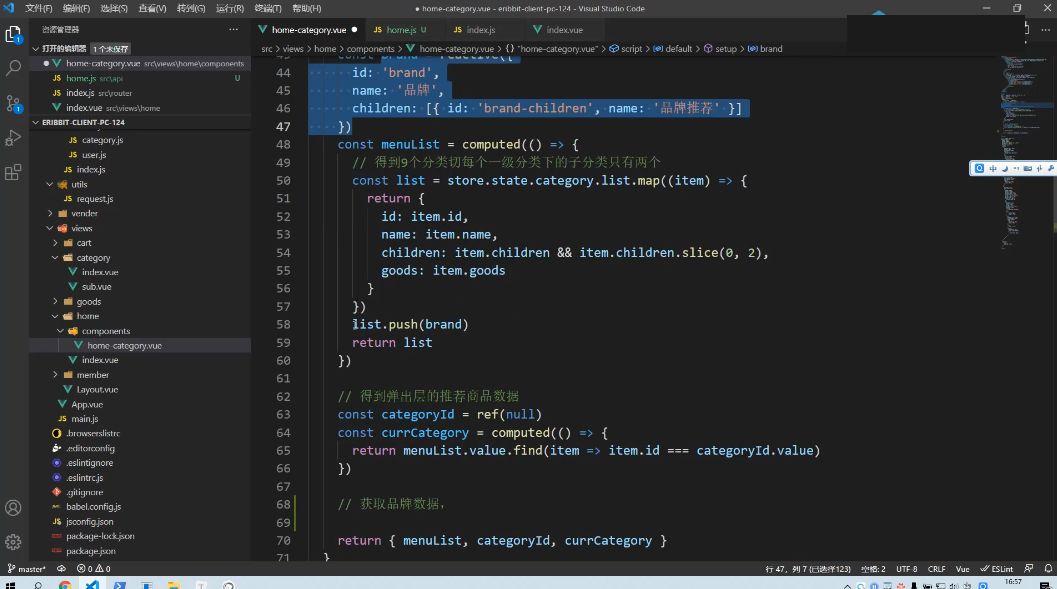Open the Source Control view

pyautogui.click(x=13, y=103)
